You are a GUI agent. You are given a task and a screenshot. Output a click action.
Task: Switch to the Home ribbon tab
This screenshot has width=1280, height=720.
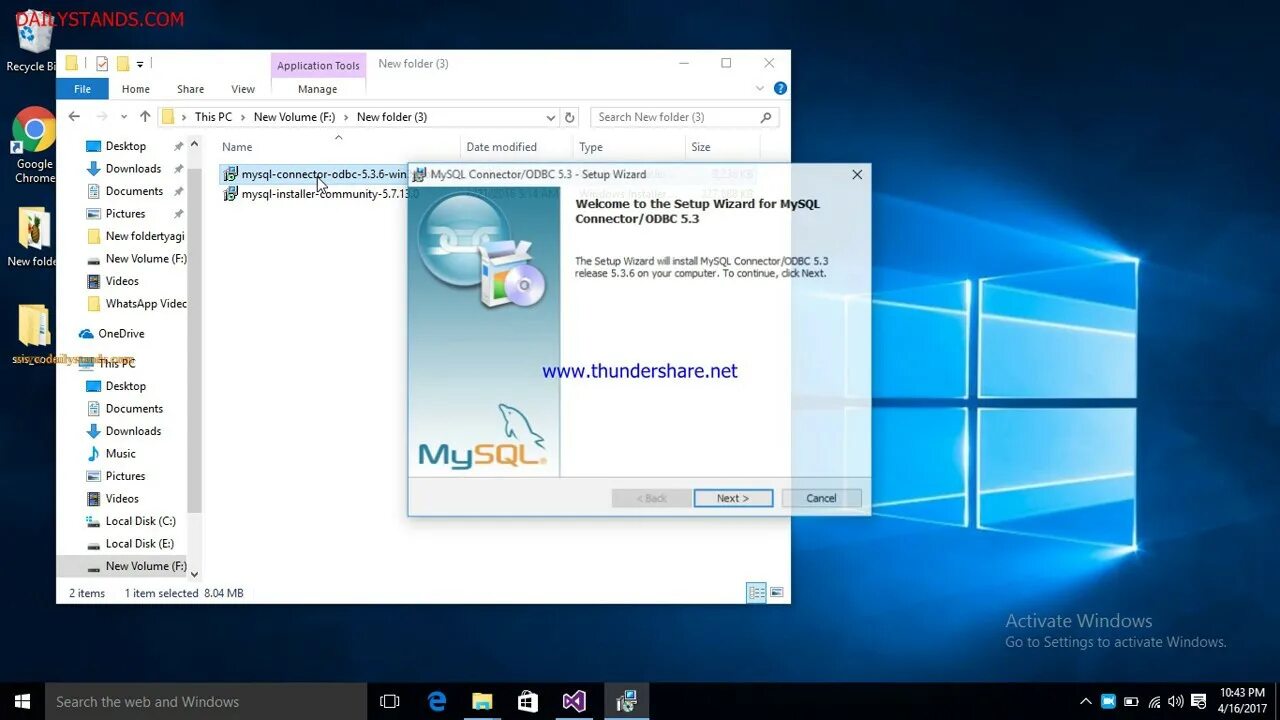coord(136,89)
